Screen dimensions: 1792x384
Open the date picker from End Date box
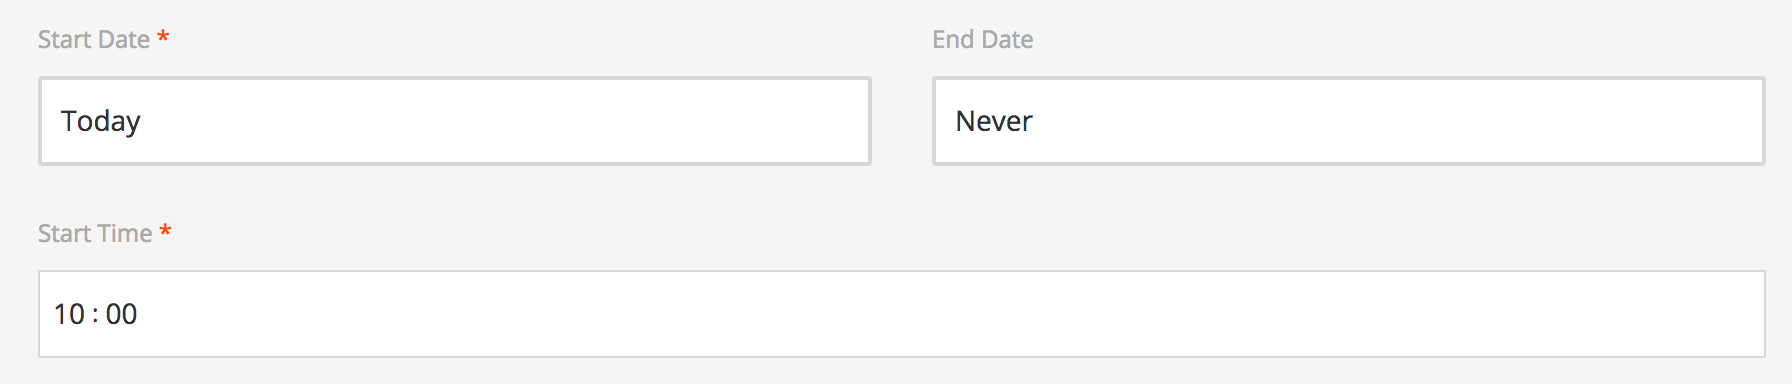pyautogui.click(x=1349, y=121)
